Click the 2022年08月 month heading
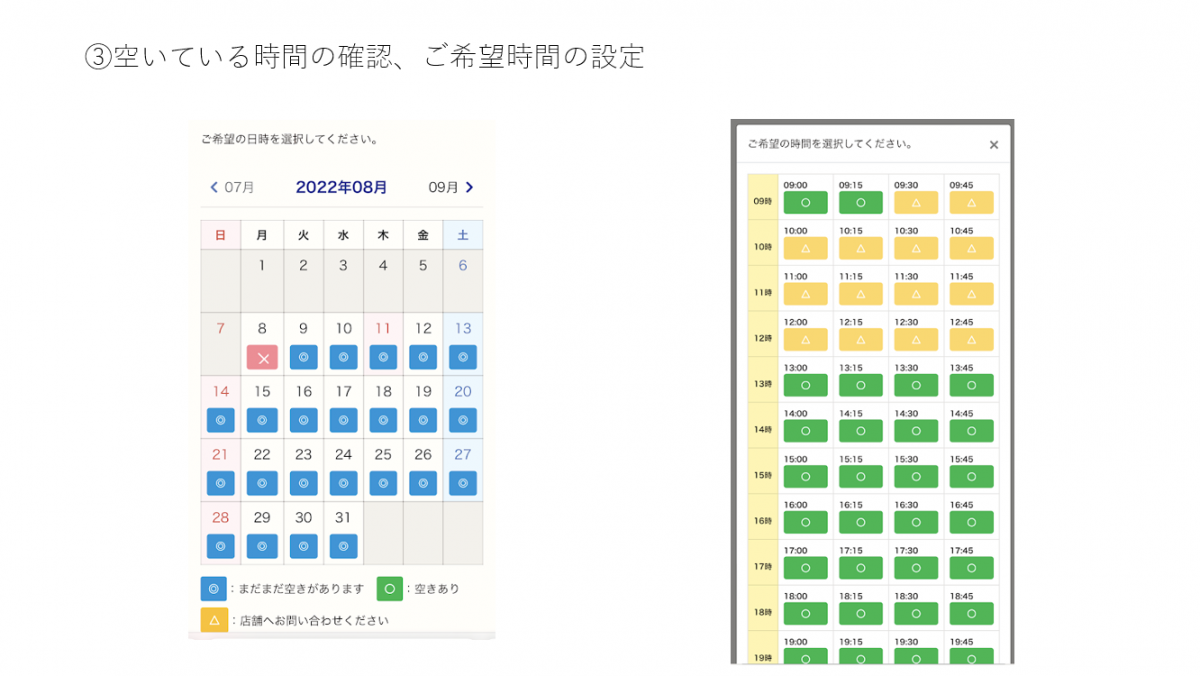The width and height of the screenshot is (1200, 676). coord(341,187)
